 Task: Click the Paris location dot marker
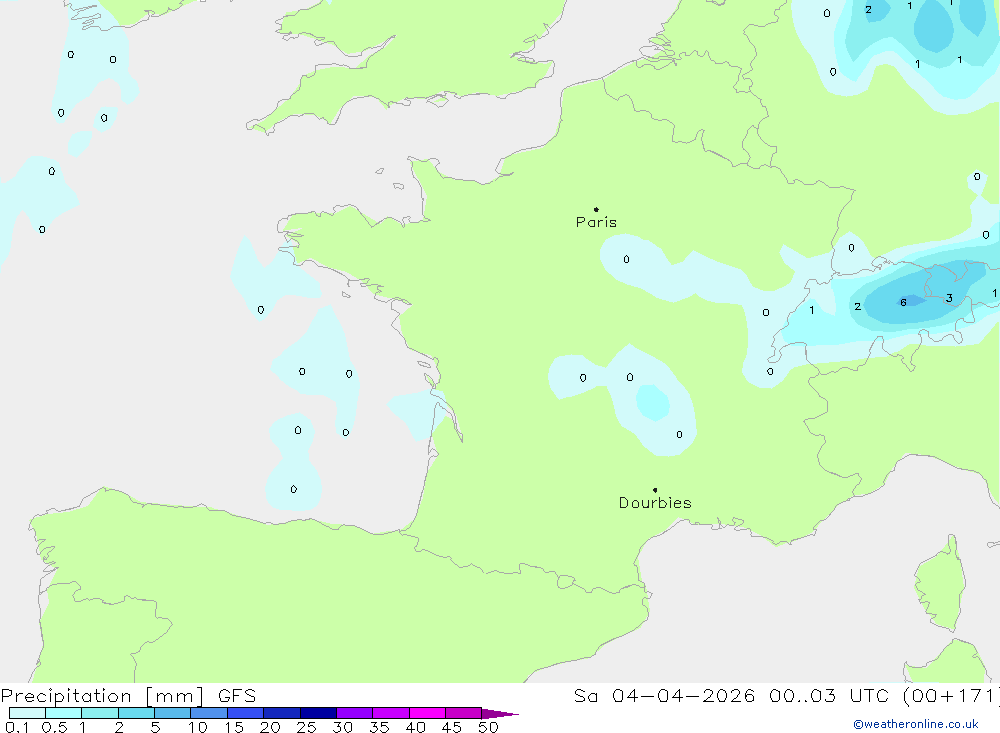click(596, 209)
